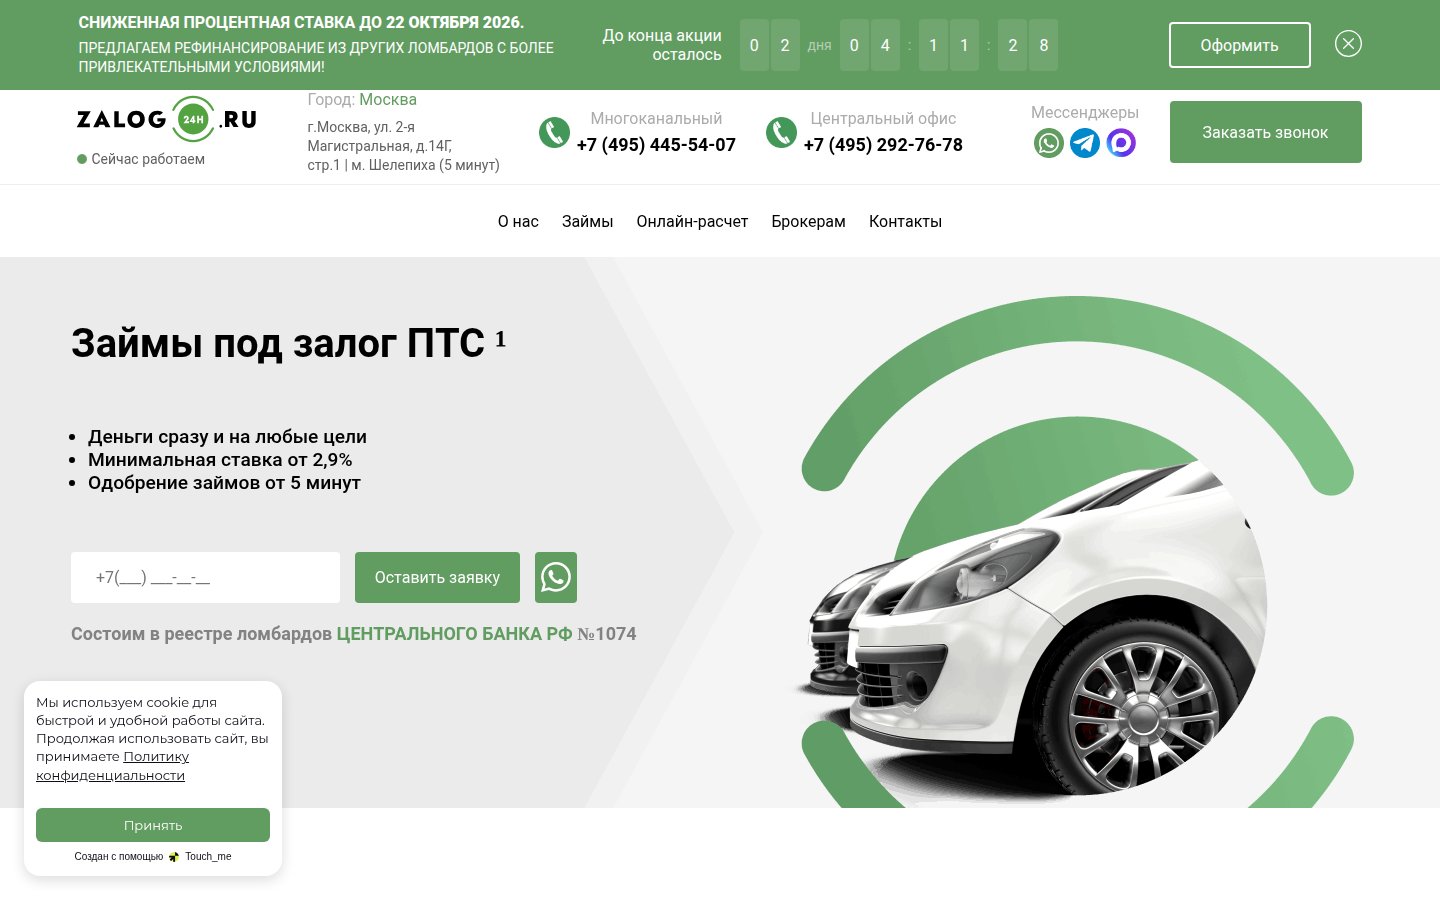This screenshot has height=900, width=1440.
Task: Click the До конца акции осталось label
Action: (662, 45)
